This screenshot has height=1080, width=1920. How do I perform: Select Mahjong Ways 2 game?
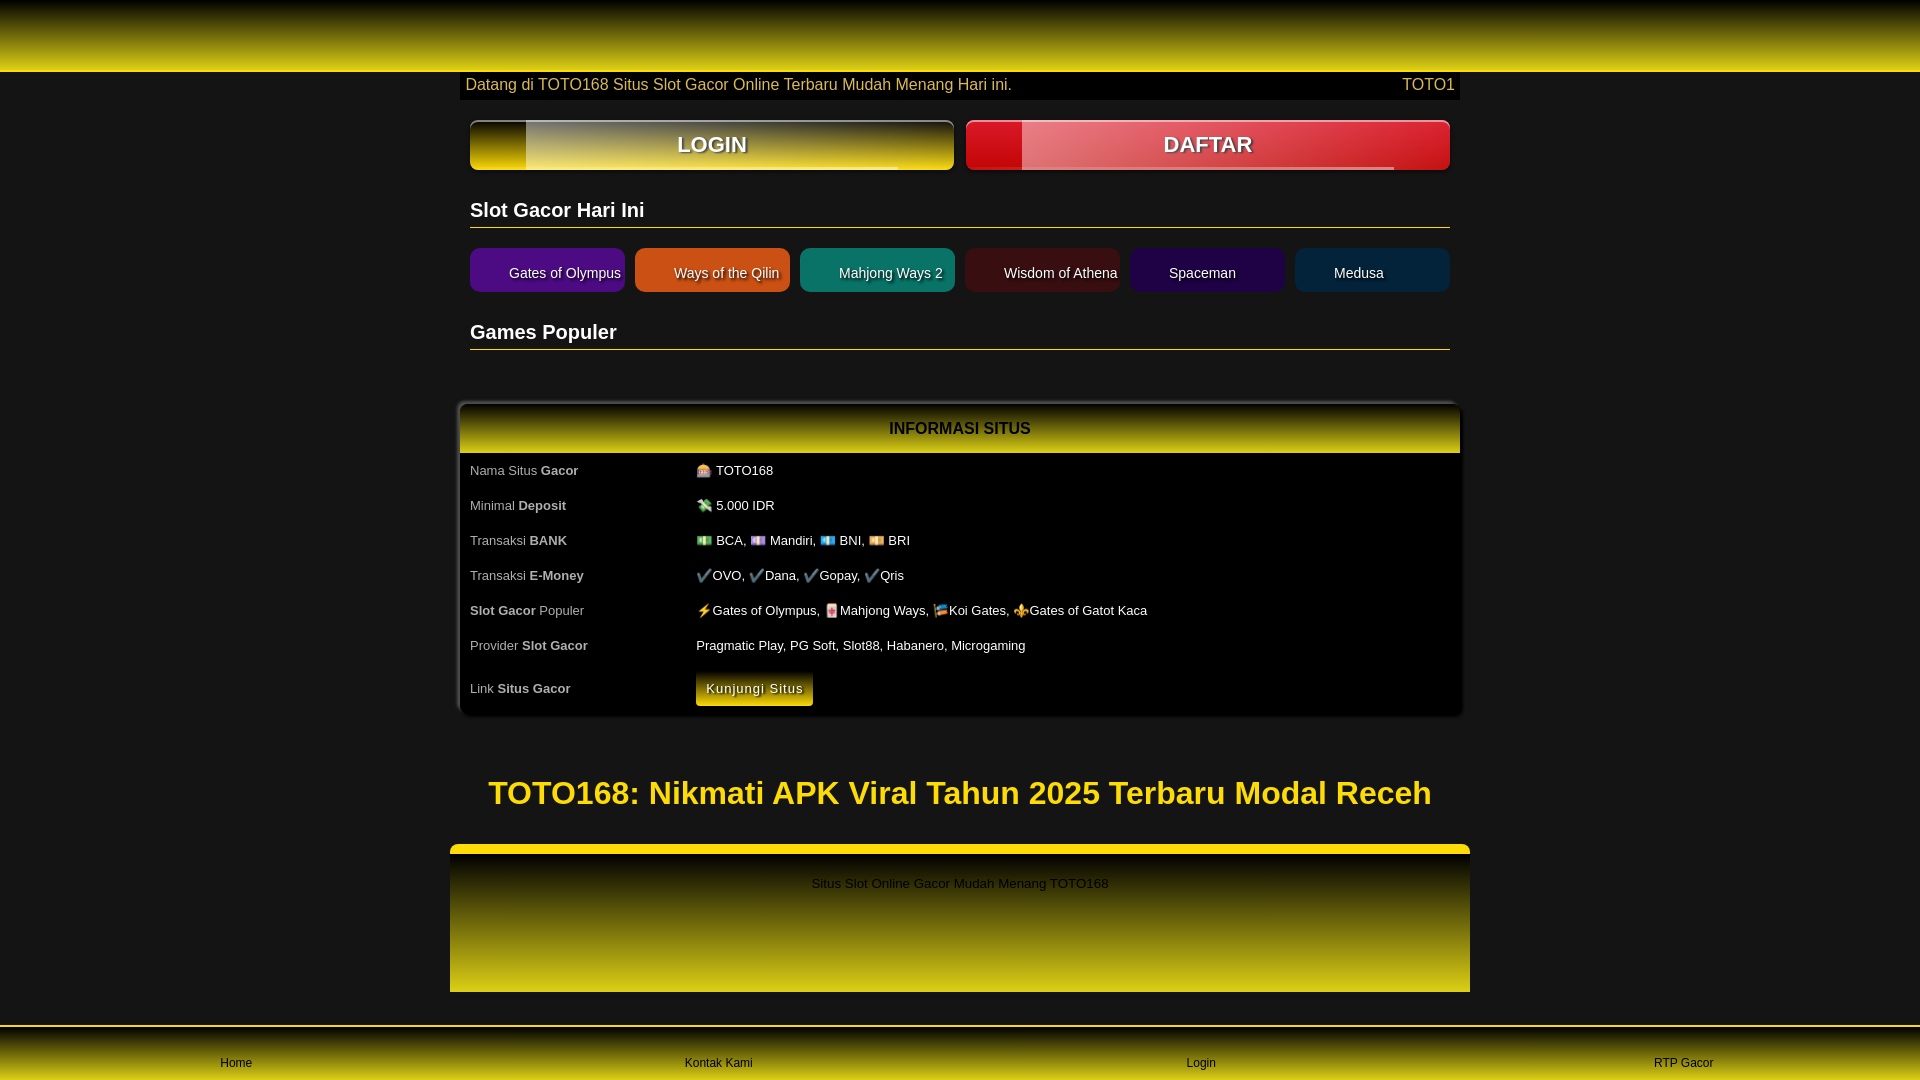pos(877,270)
